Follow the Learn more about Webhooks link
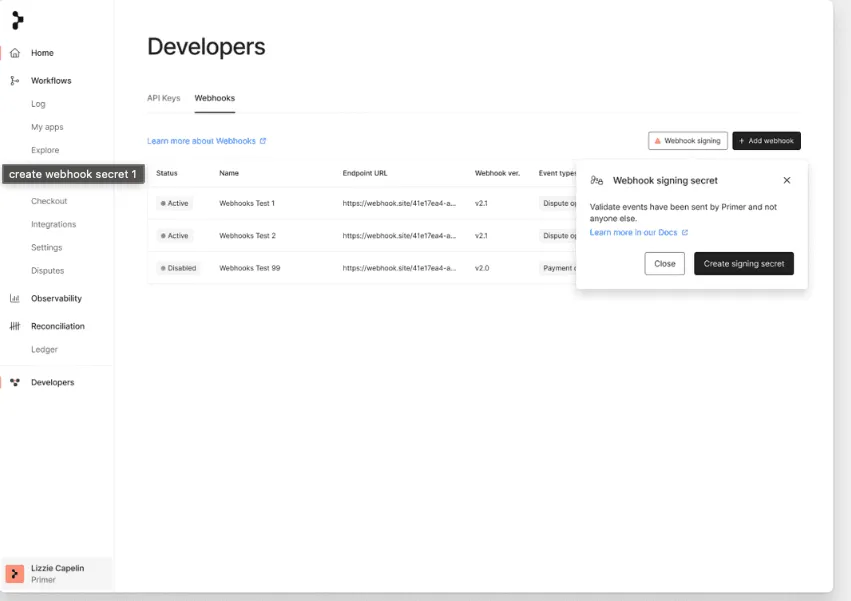 click(x=206, y=141)
